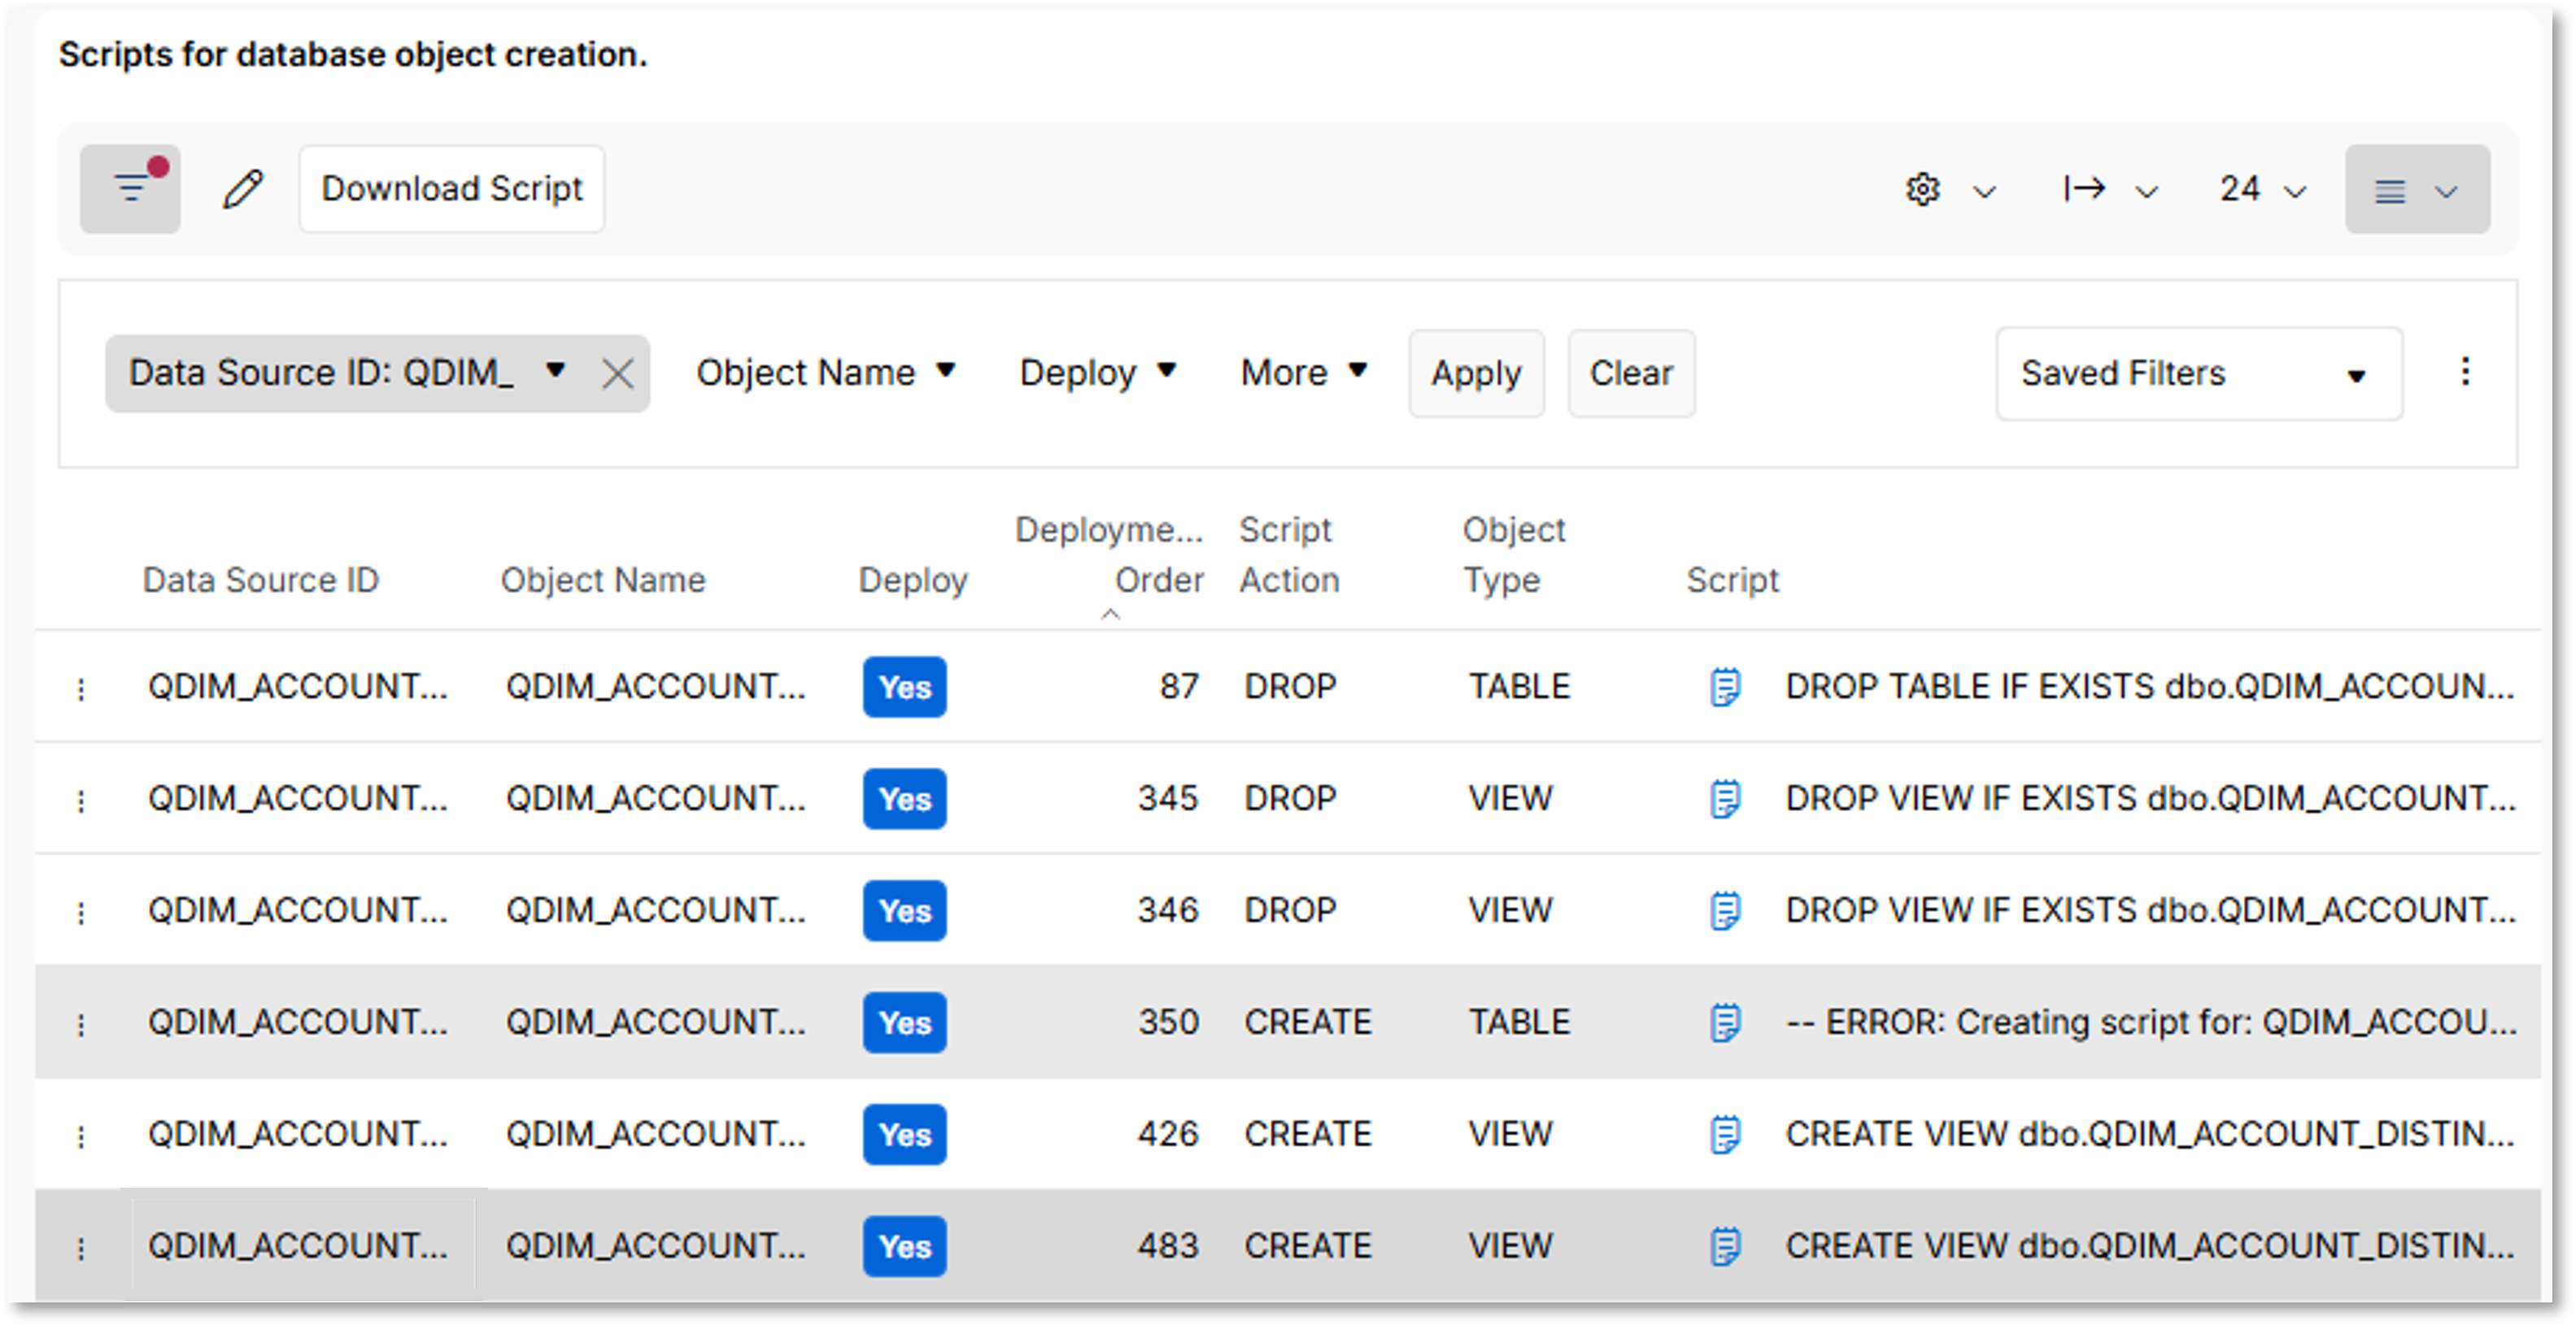2576x1326 pixels.
Task: Open the More filters dropdown
Action: pyautogui.click(x=1303, y=372)
